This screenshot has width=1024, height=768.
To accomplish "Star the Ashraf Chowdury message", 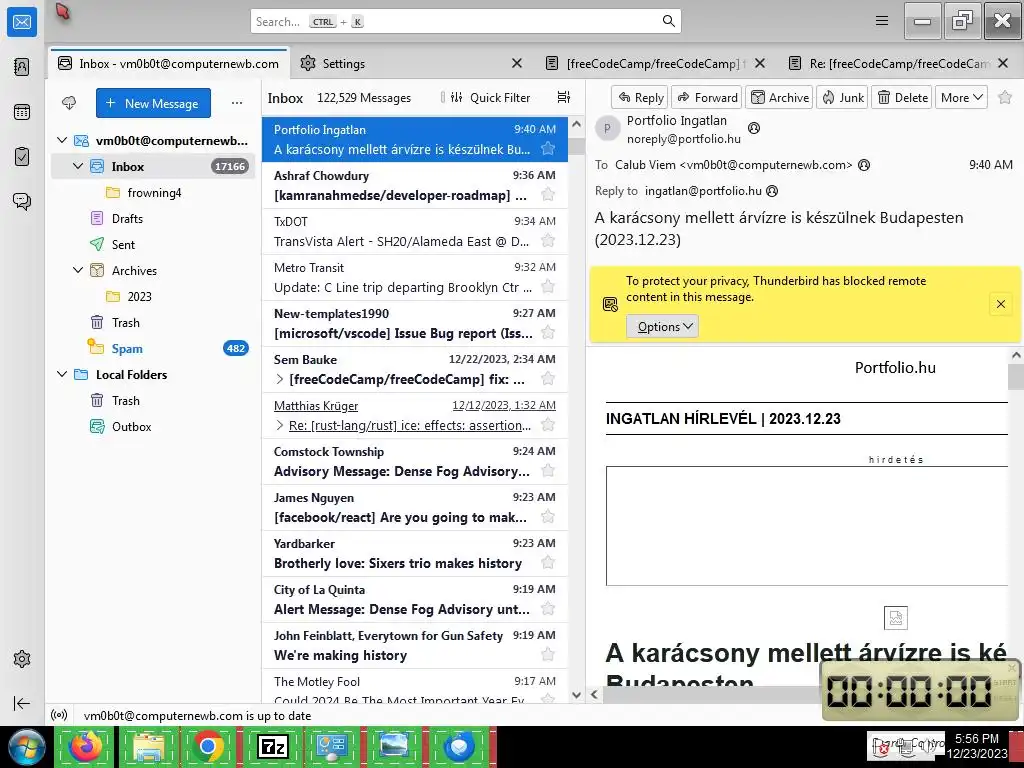I will coord(548,195).
